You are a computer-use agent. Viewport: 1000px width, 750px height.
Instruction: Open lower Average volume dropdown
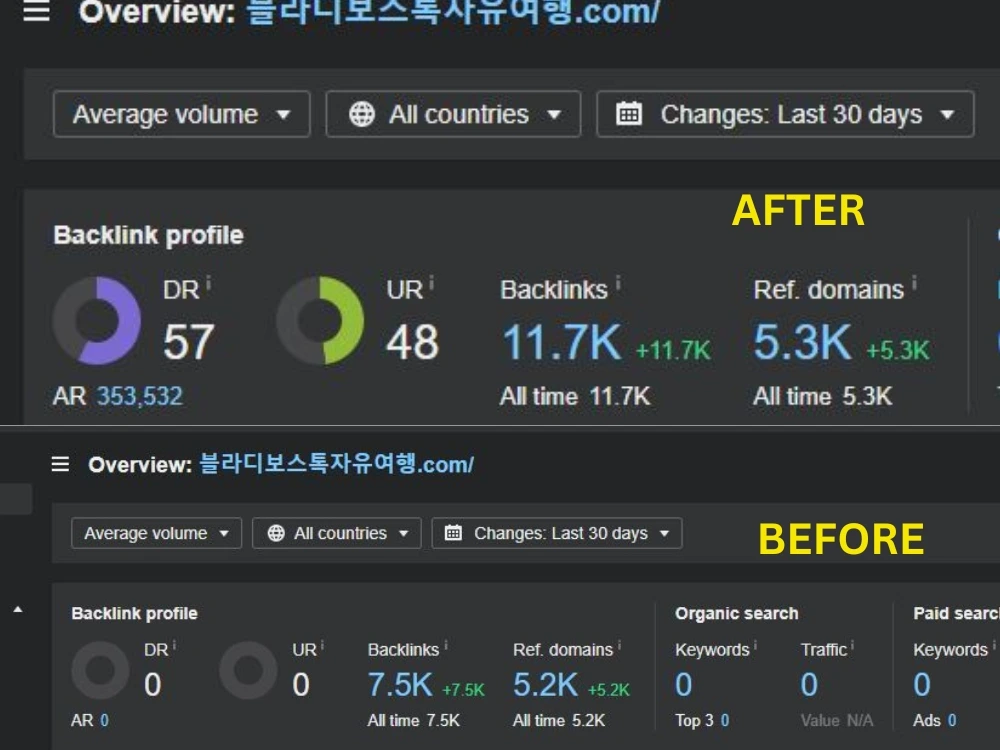pyautogui.click(x=156, y=533)
